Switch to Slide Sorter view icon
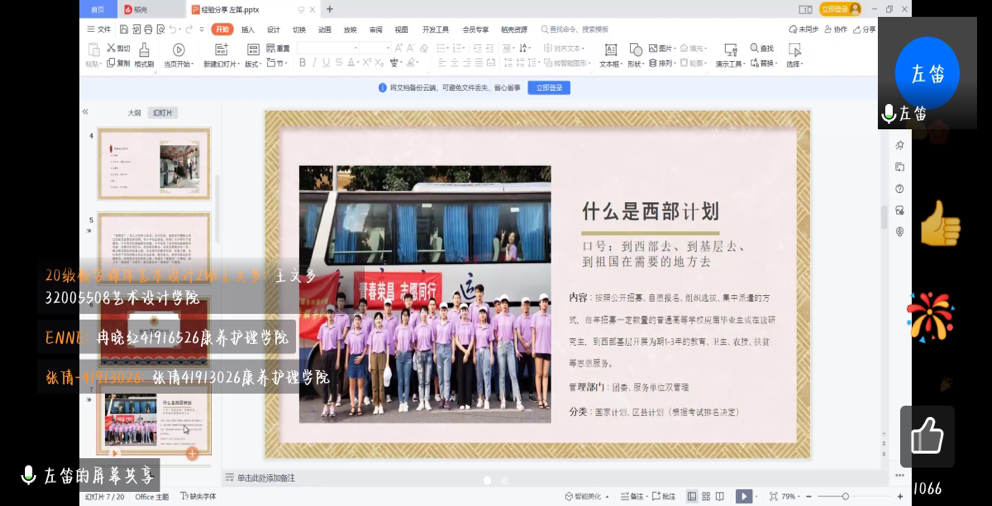Viewport: 992px width, 506px height. pos(705,497)
